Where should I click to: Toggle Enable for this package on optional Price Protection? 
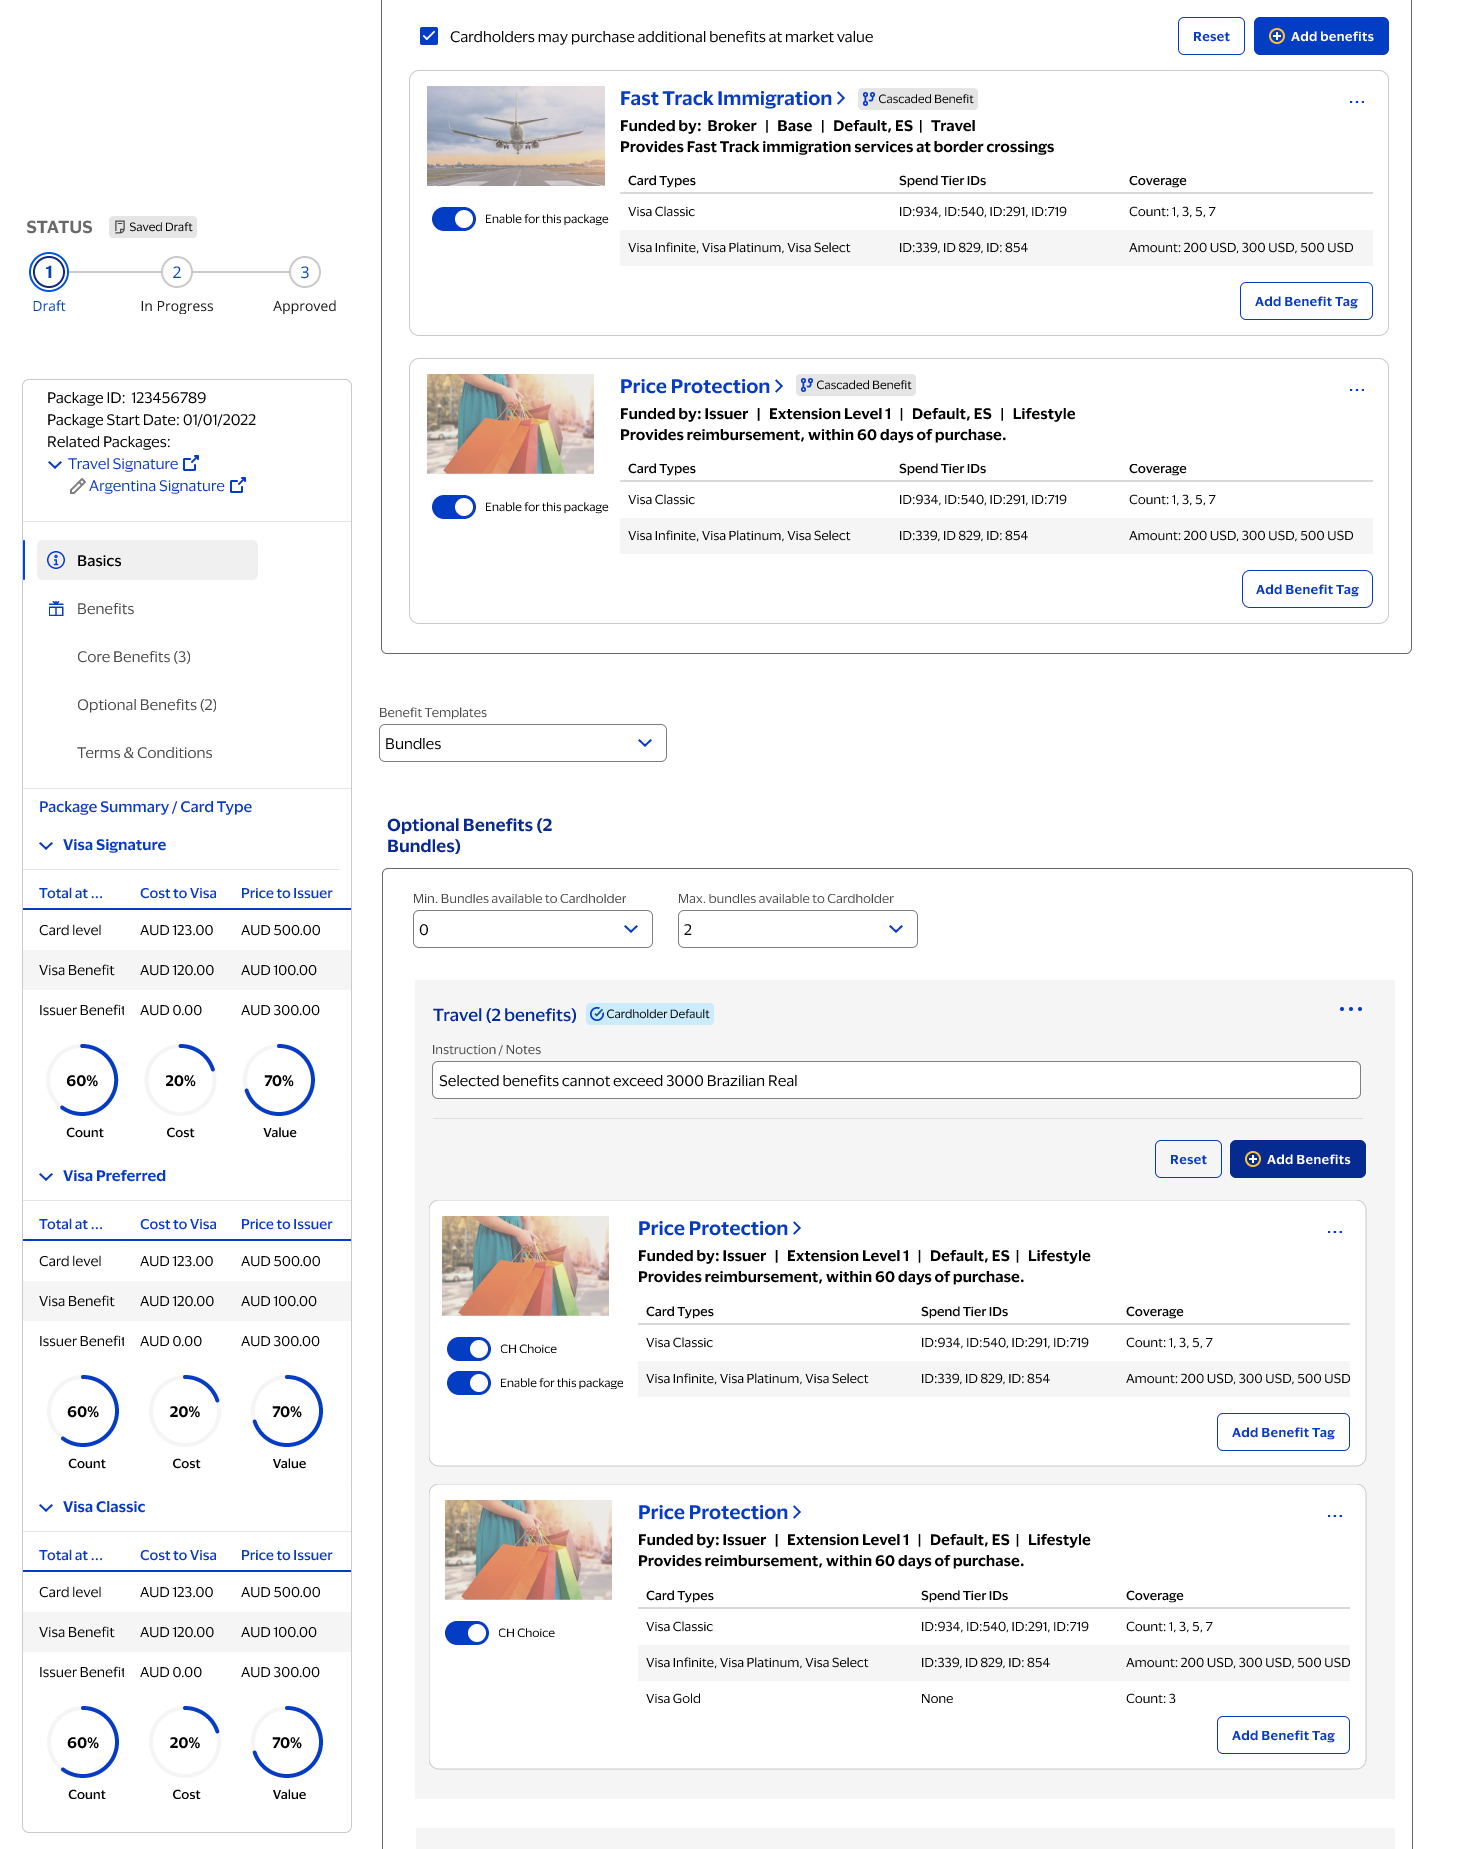[x=469, y=1383]
